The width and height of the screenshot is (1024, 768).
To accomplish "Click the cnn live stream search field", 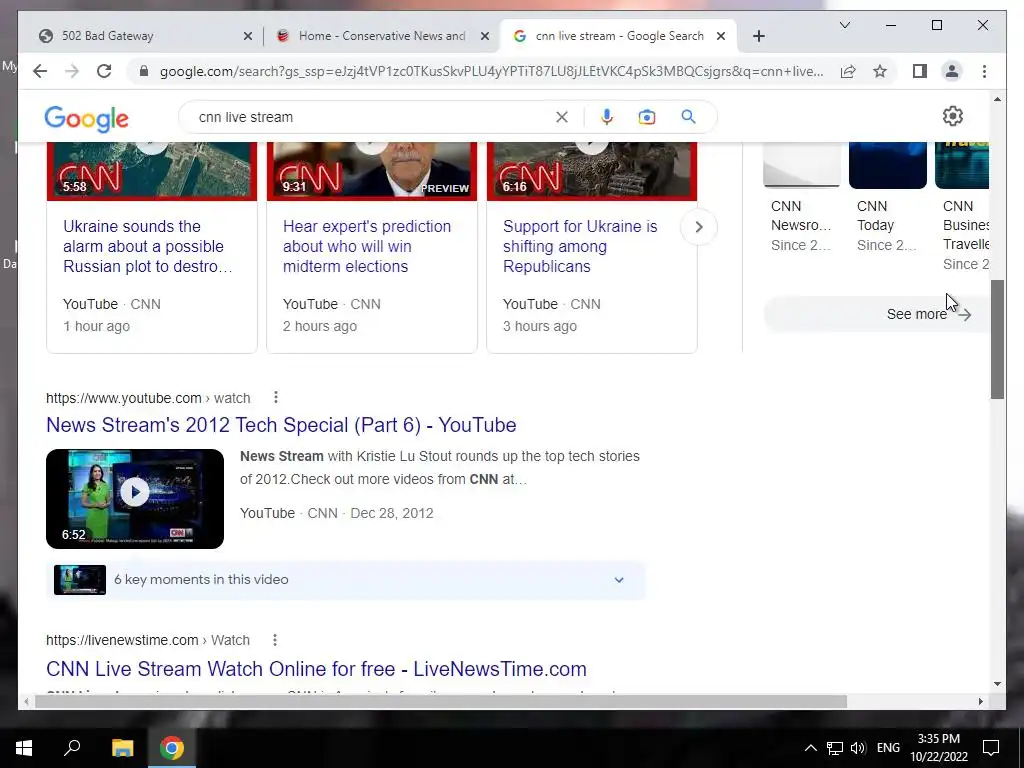I will (x=372, y=117).
